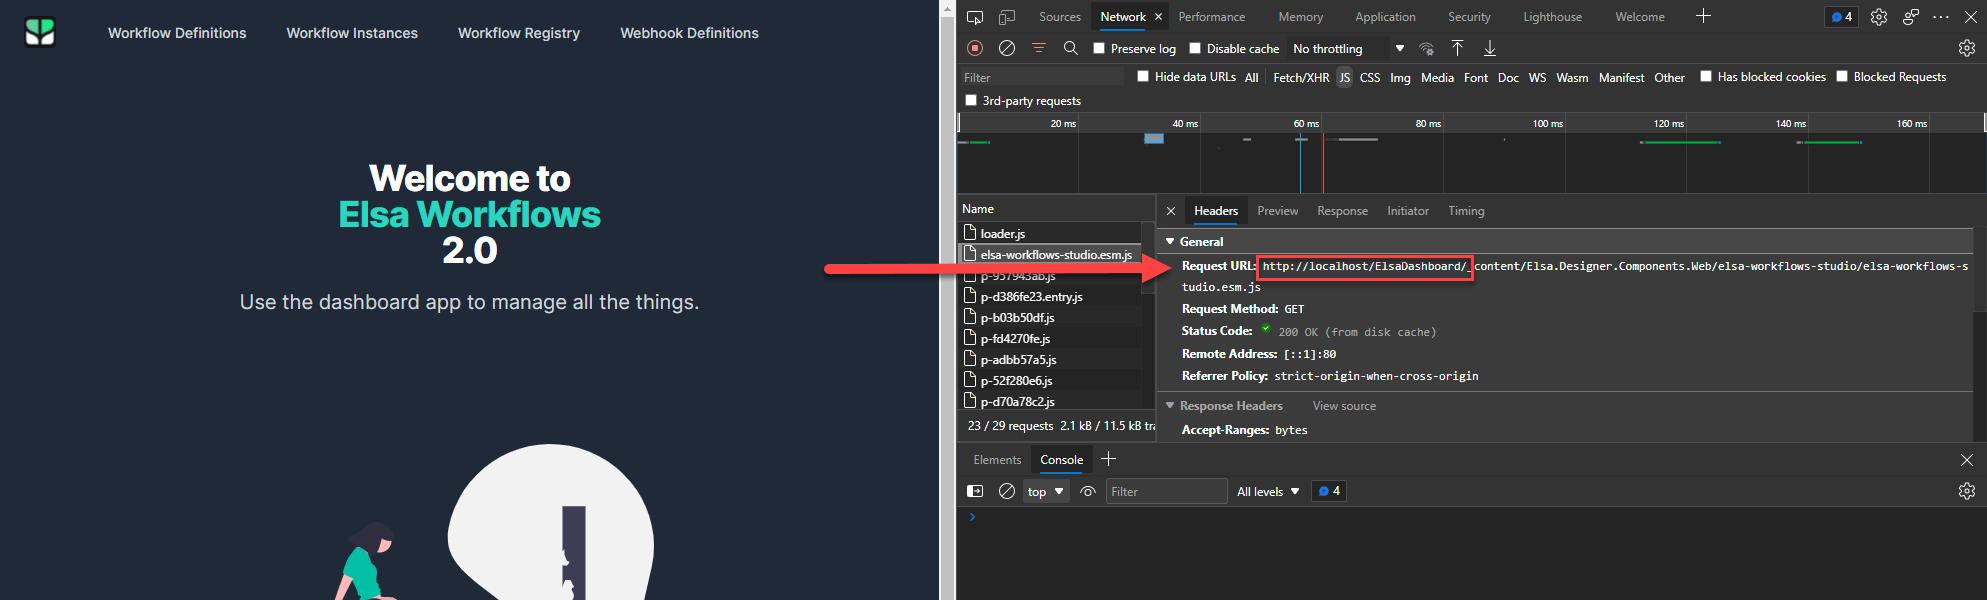Open Workflow Registry page
This screenshot has height=600, width=1987.
point(519,33)
